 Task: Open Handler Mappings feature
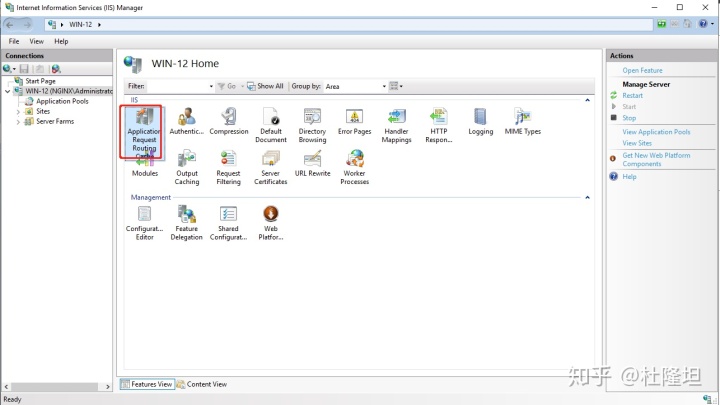click(x=396, y=125)
